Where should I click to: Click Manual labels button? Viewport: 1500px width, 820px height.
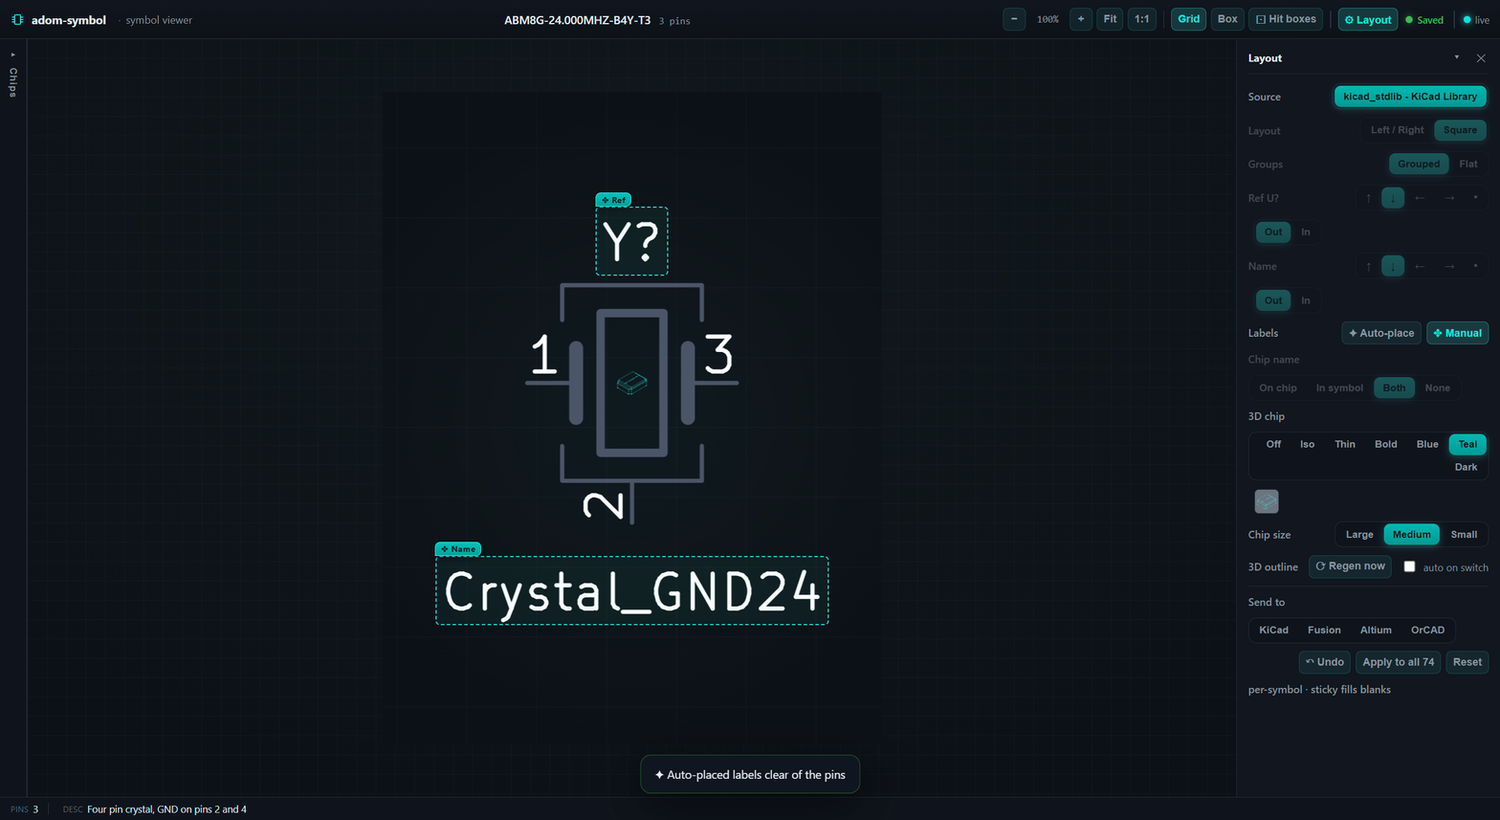(1457, 333)
